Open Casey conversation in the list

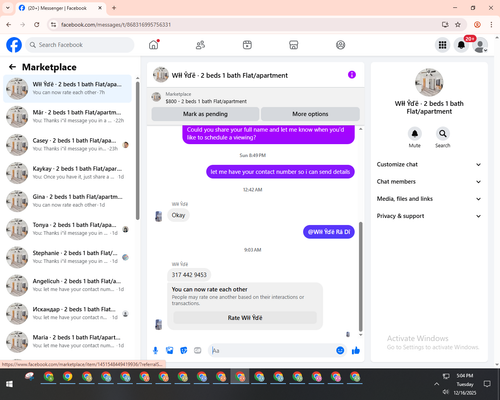coord(68,145)
